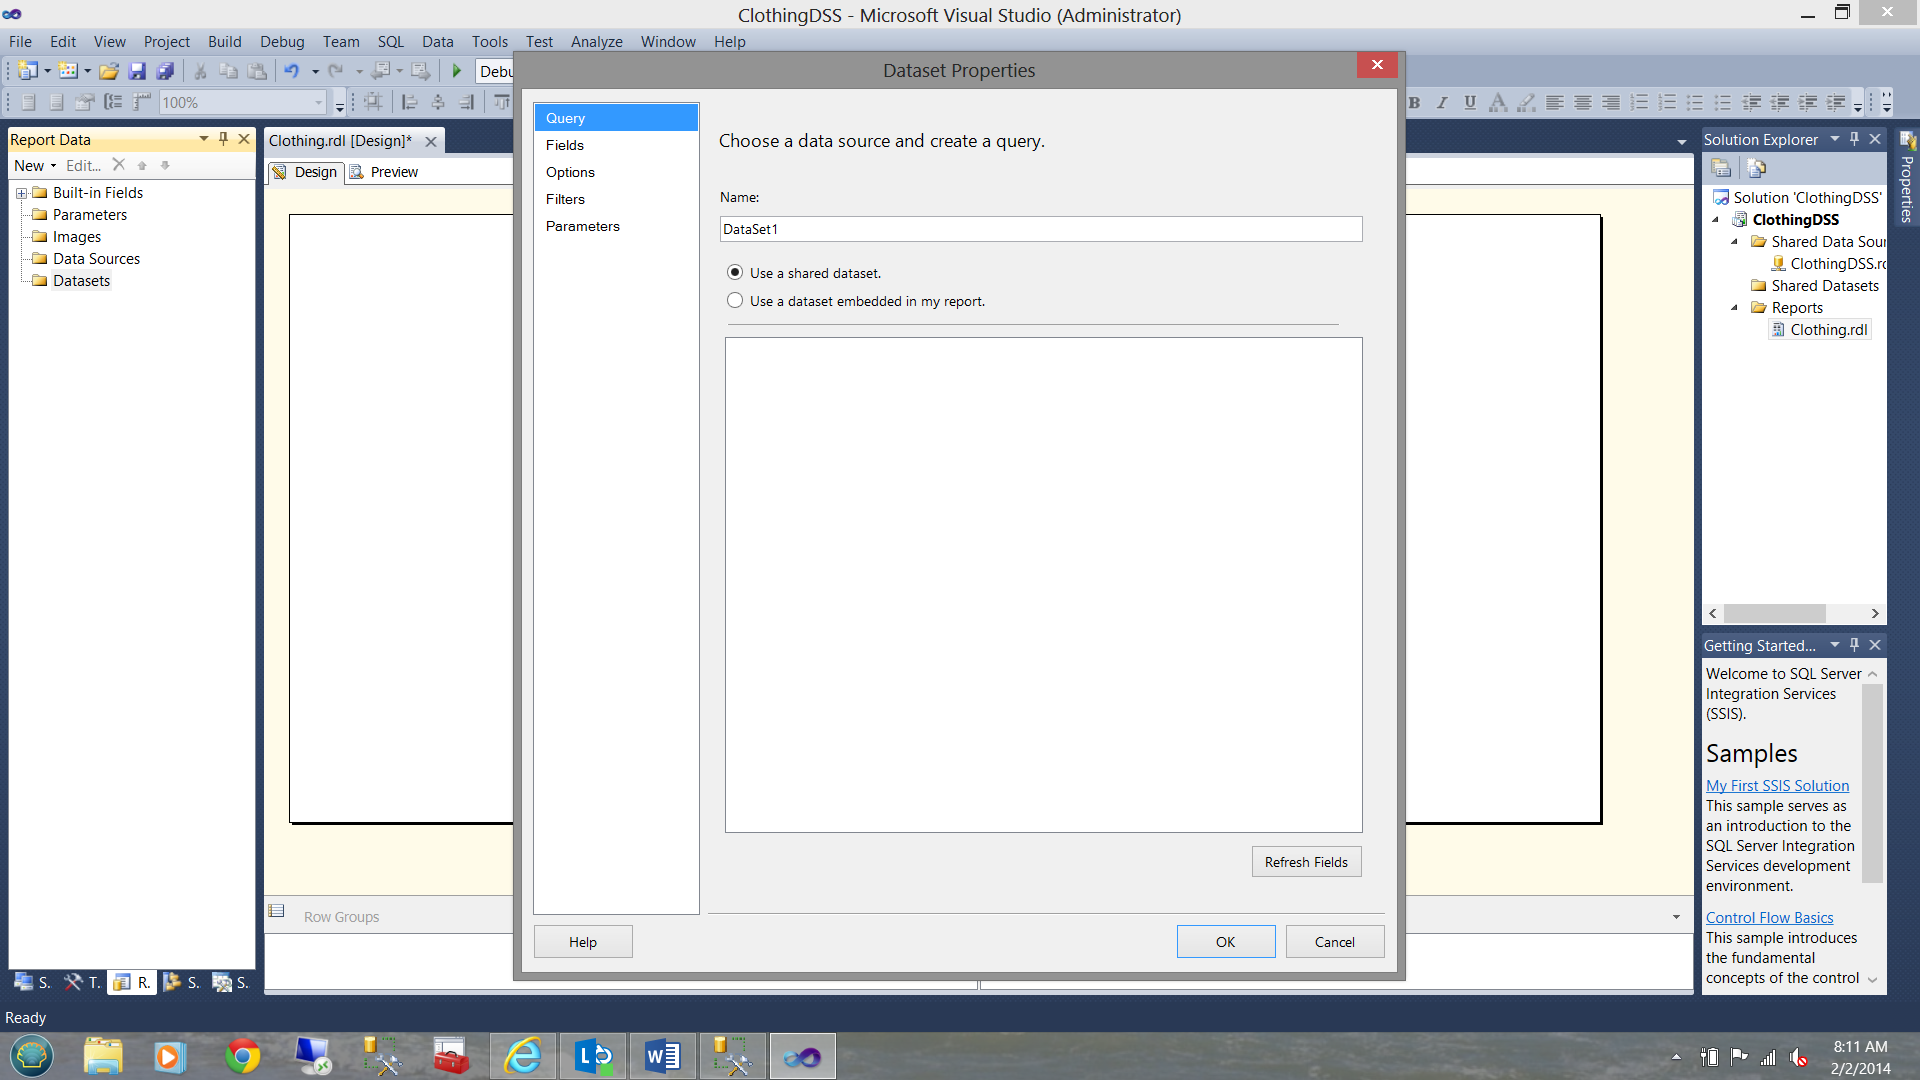Image resolution: width=1920 pixels, height=1080 pixels.
Task: Select 'Use a dataset embedded in my report'
Action: coord(735,300)
